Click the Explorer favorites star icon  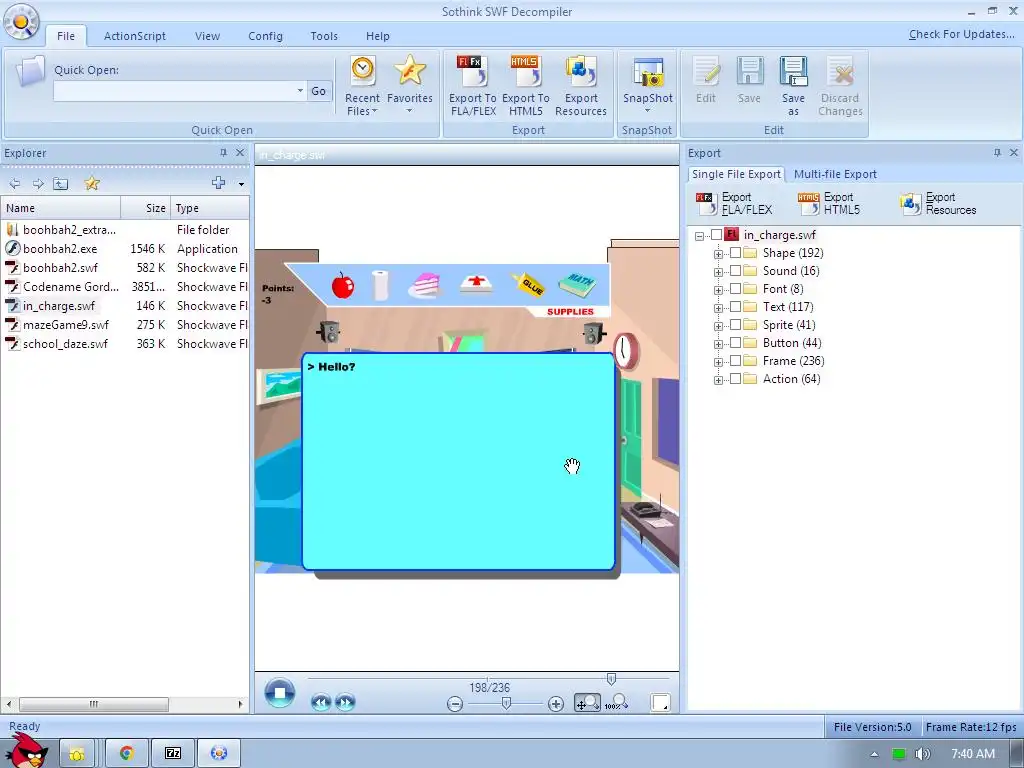click(92, 184)
